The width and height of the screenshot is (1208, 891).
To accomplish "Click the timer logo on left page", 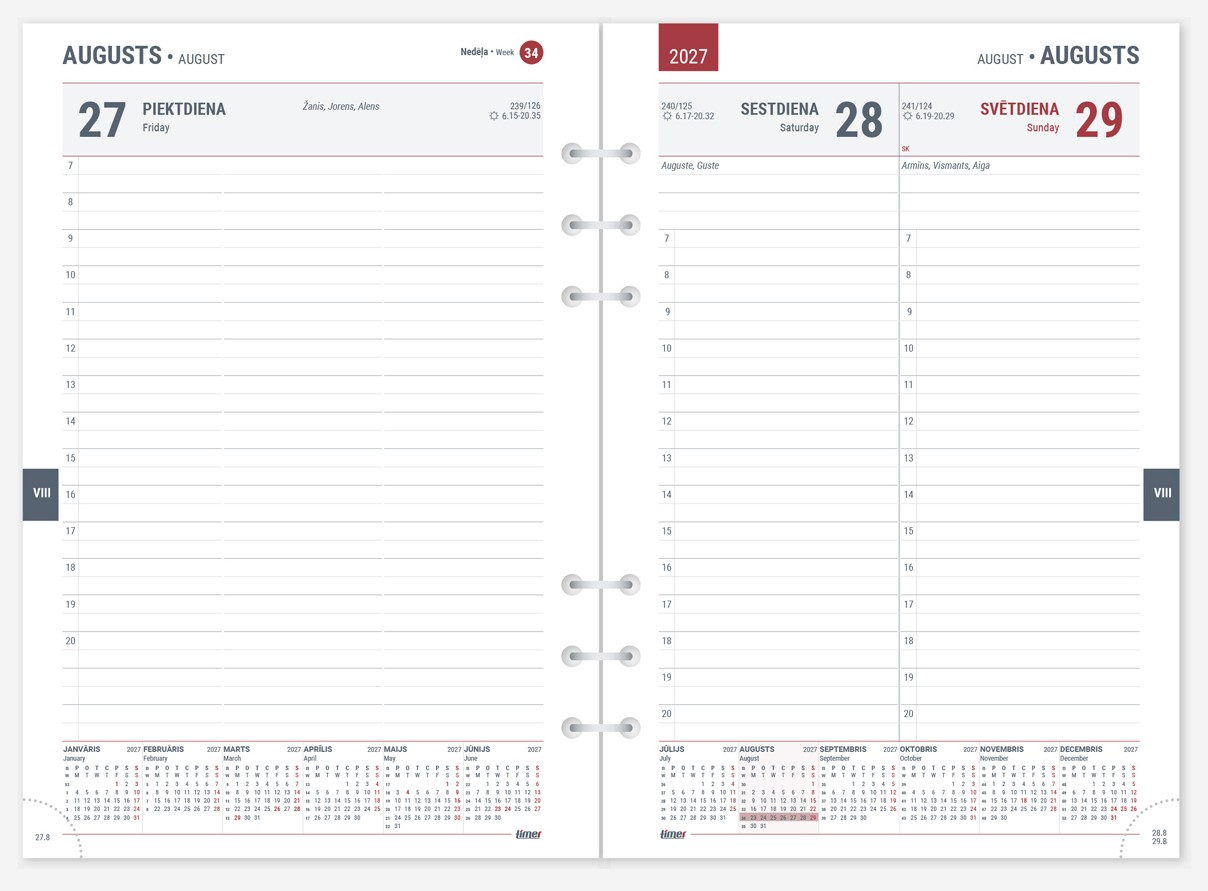I will tap(528, 834).
